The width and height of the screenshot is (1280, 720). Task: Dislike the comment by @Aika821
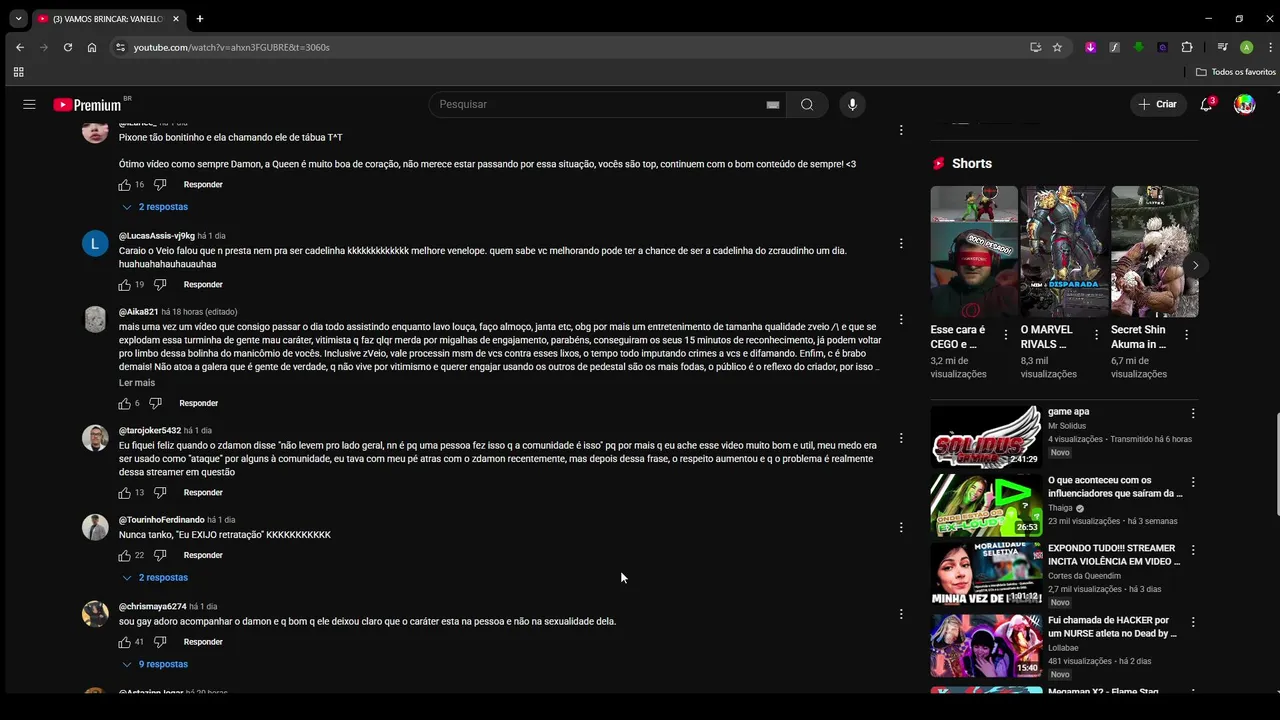pos(155,403)
